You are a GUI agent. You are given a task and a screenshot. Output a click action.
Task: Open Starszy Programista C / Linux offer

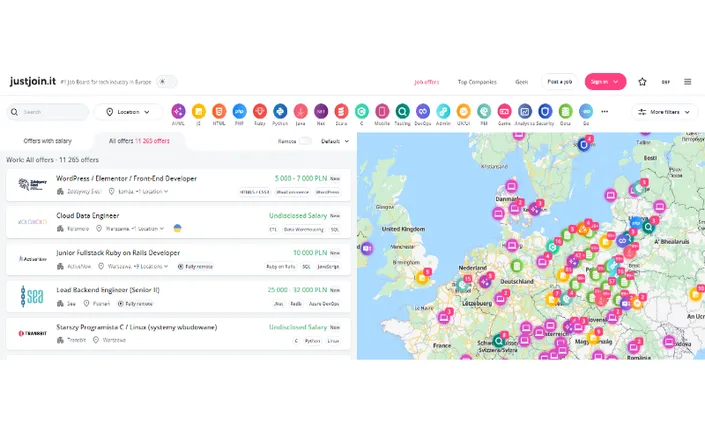click(178, 334)
